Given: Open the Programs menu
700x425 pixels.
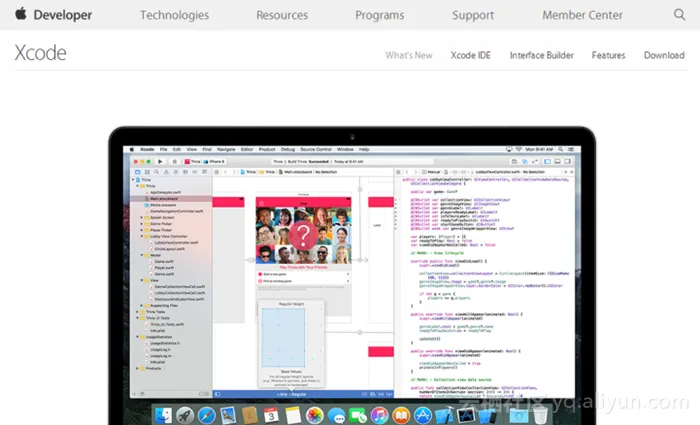Looking at the screenshot, I should (379, 15).
